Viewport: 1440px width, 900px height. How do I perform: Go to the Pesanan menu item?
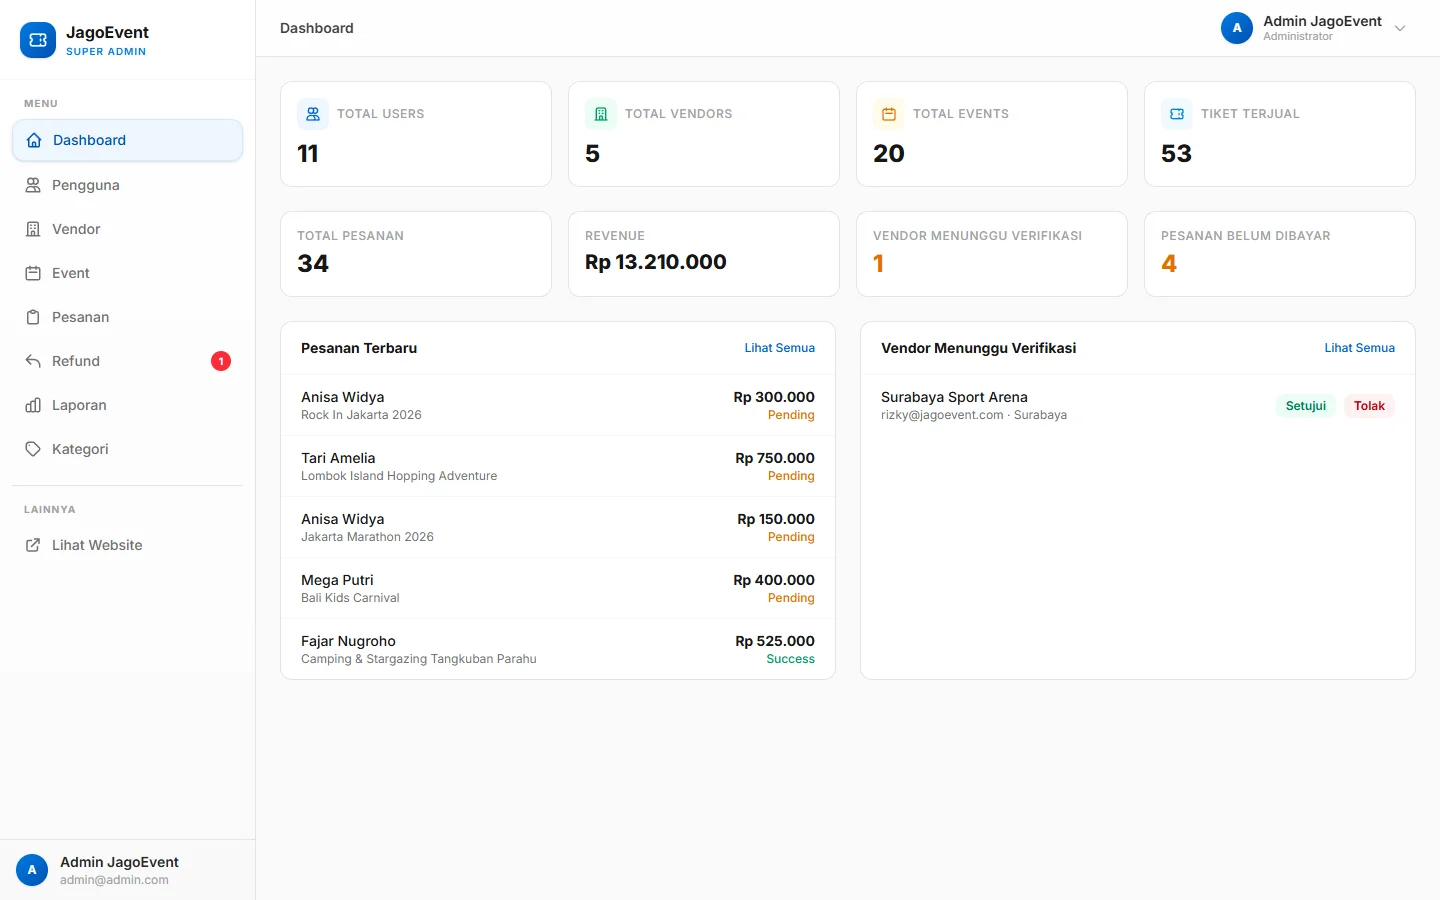pyautogui.click(x=128, y=317)
